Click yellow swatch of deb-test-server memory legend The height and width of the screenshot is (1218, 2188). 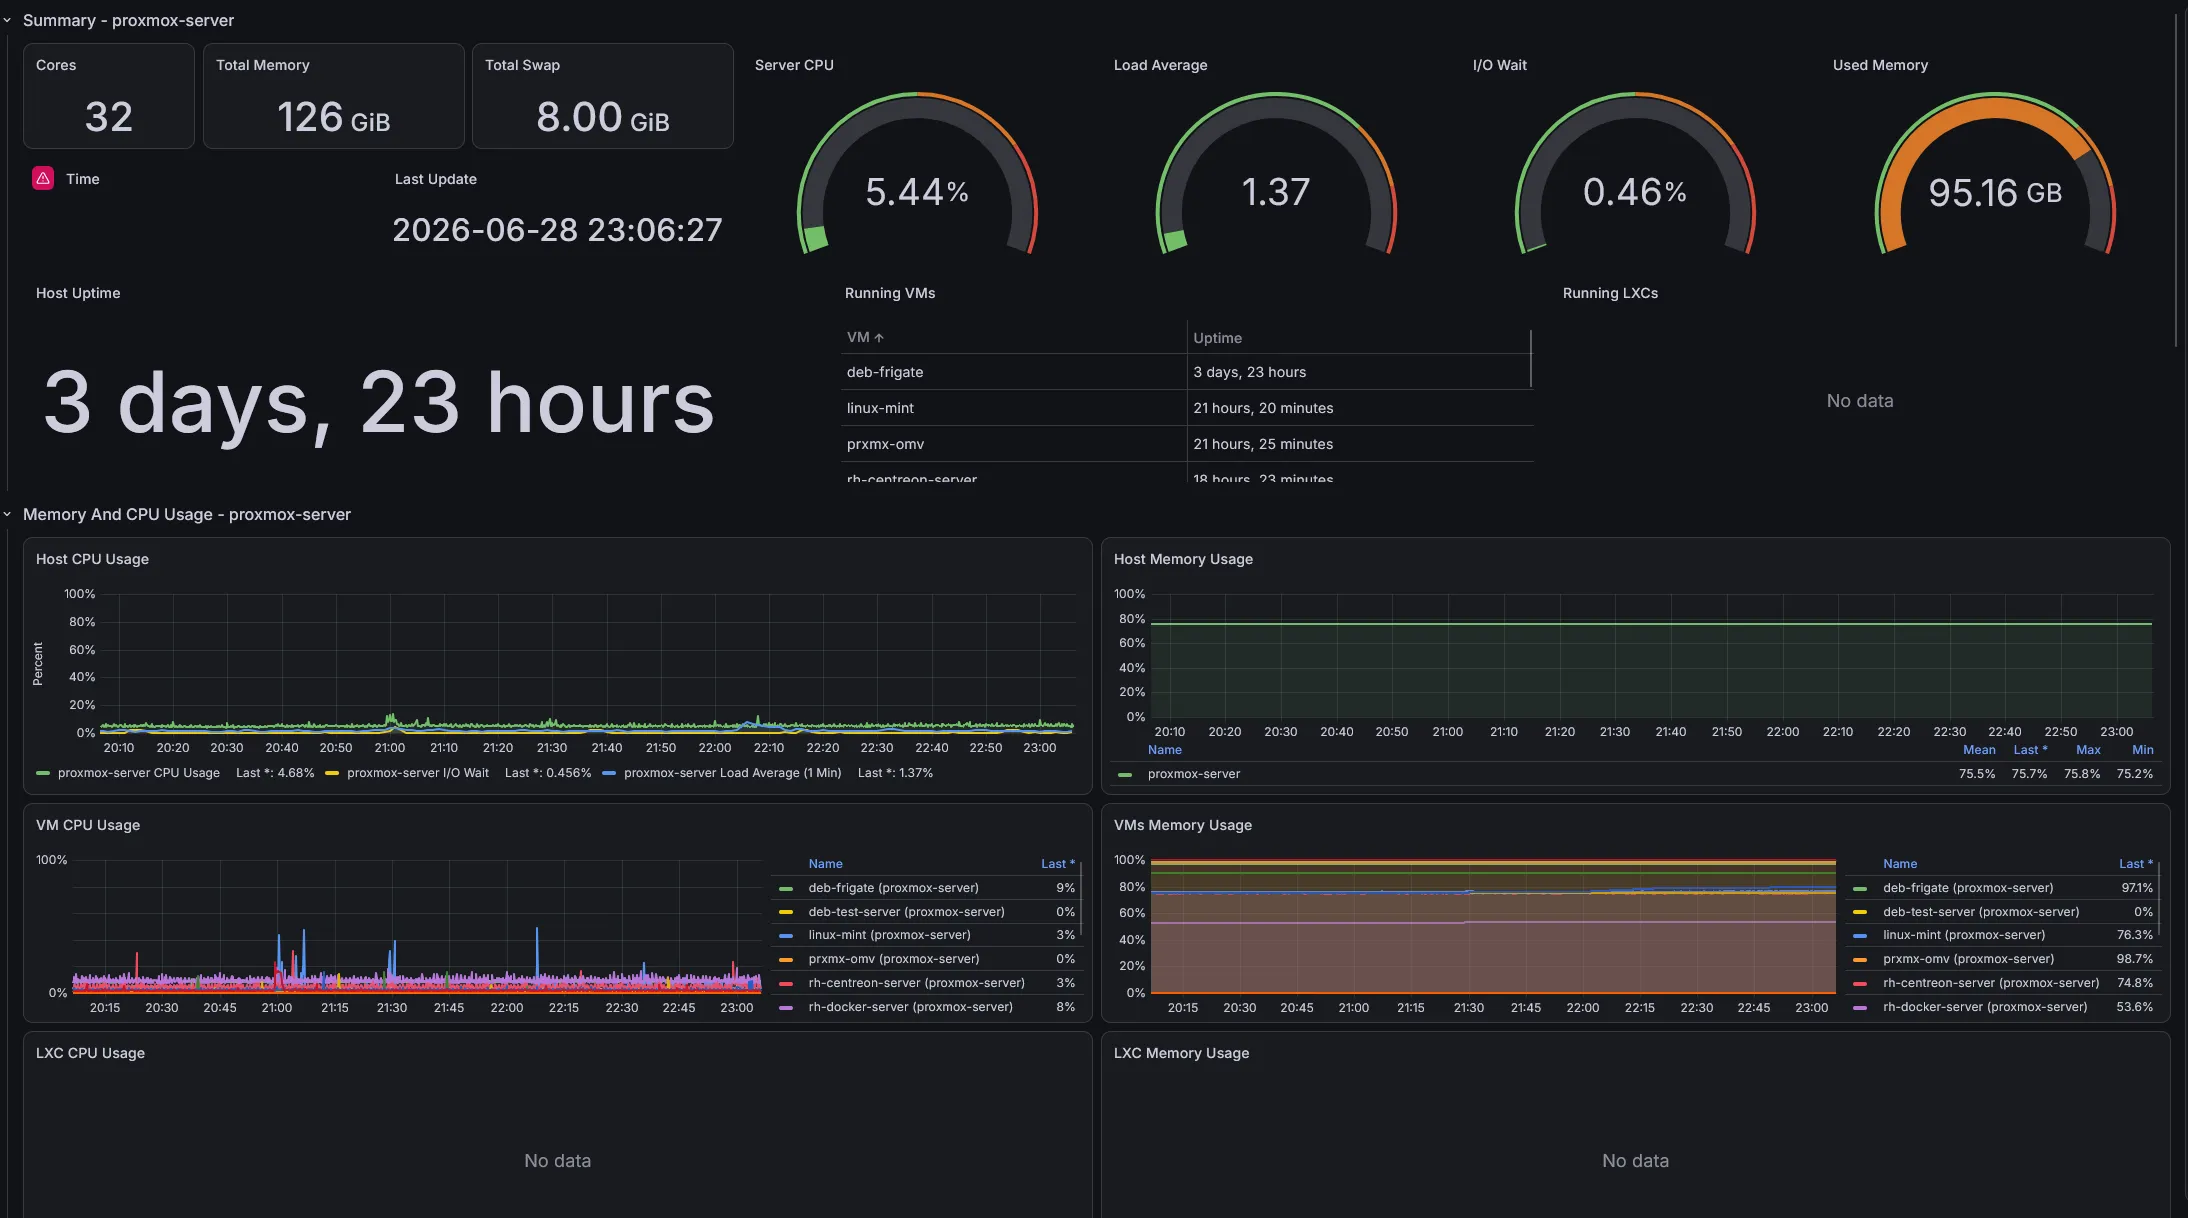[1860, 912]
